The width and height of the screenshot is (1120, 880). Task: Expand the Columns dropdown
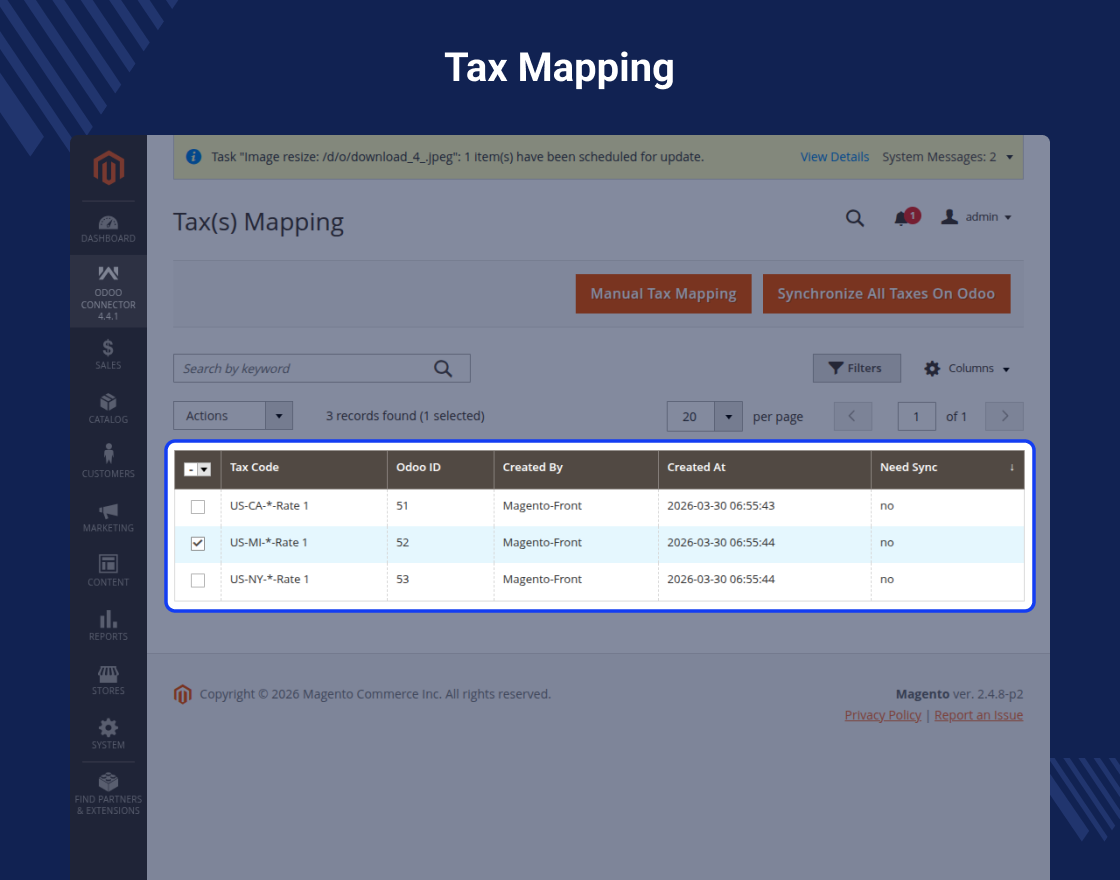(x=967, y=369)
